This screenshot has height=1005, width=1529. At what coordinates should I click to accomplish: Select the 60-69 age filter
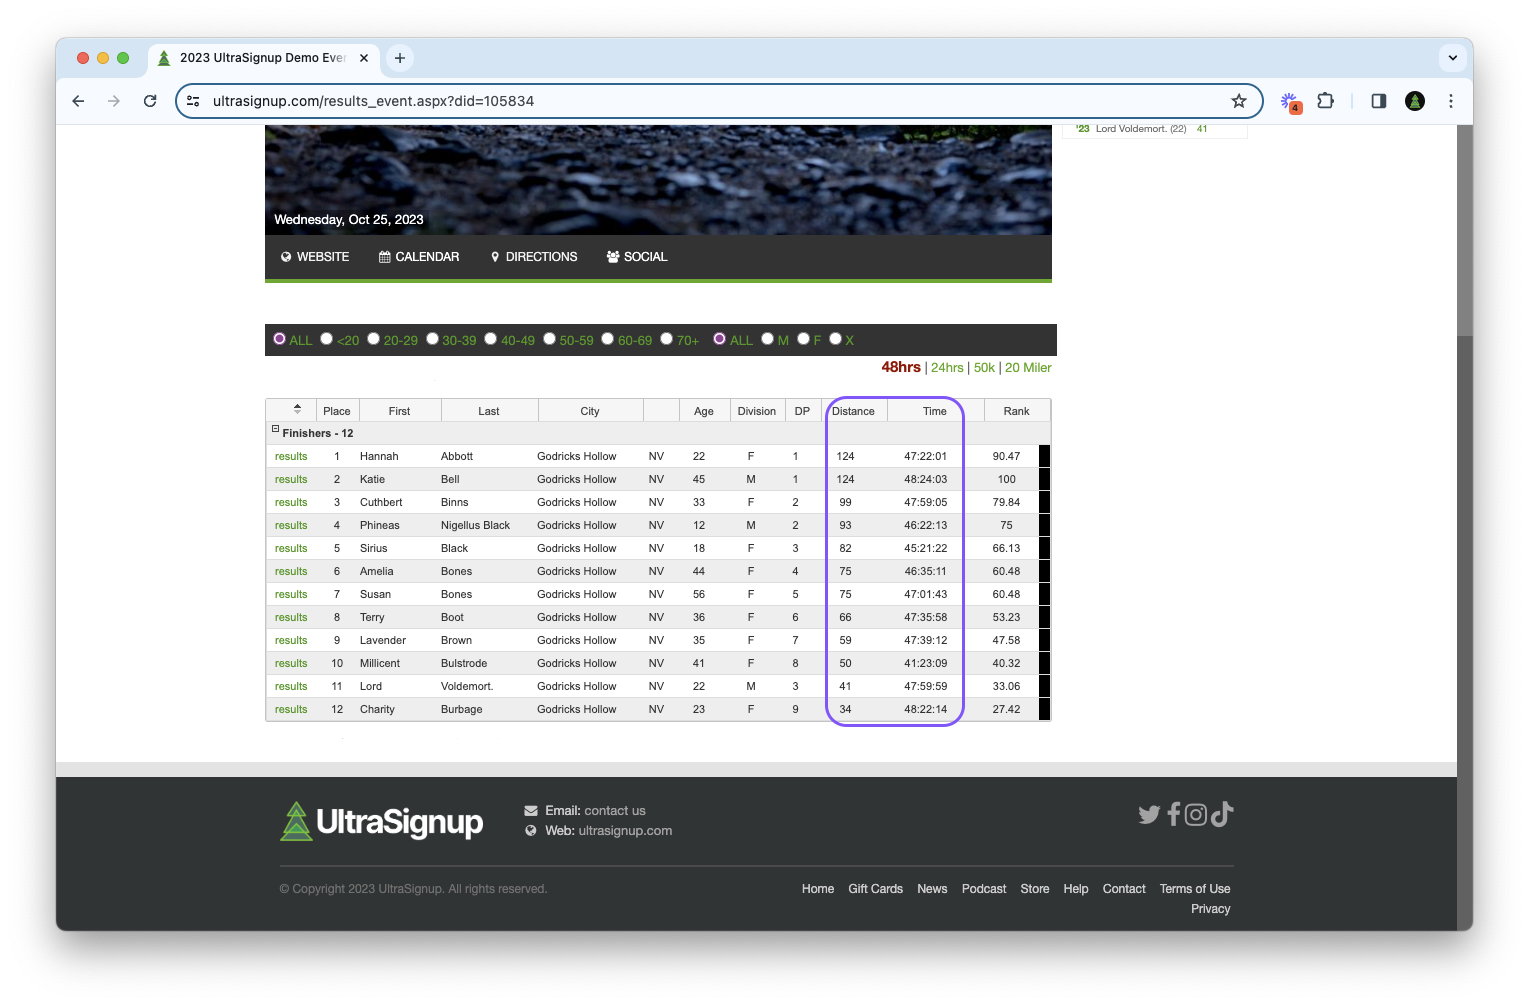coord(607,339)
